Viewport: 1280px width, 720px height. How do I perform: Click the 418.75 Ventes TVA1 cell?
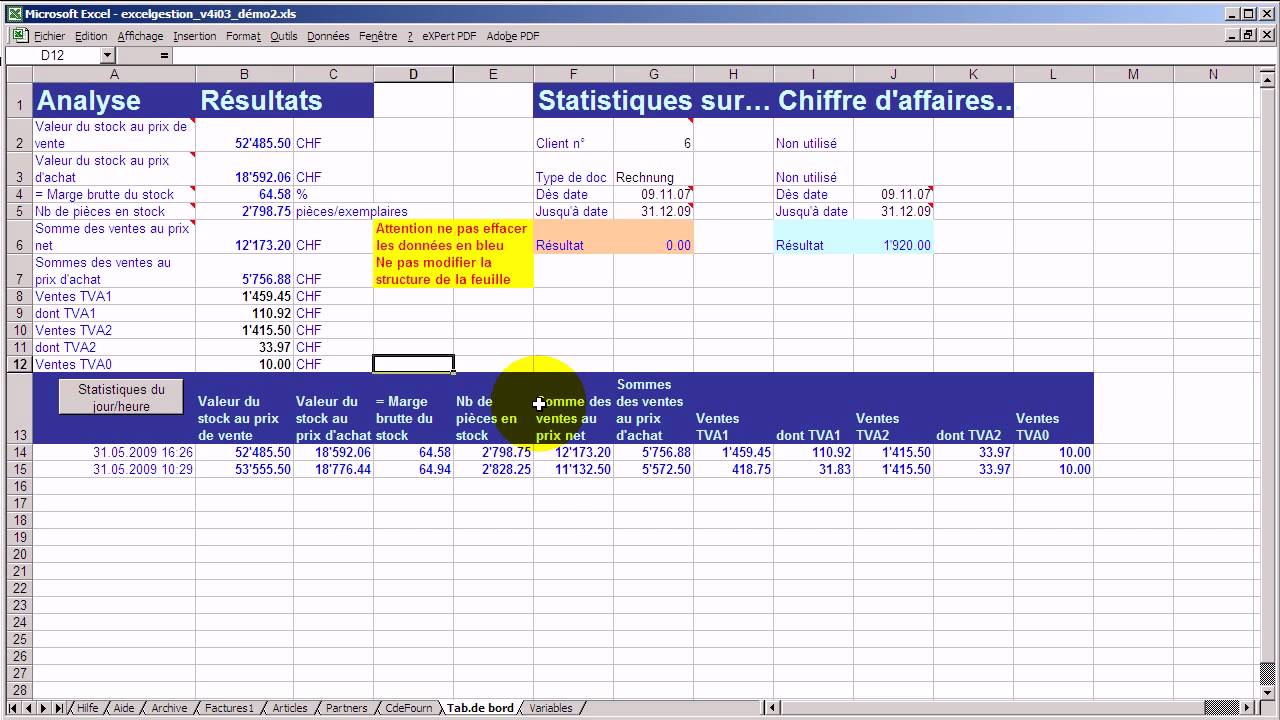[733, 469]
